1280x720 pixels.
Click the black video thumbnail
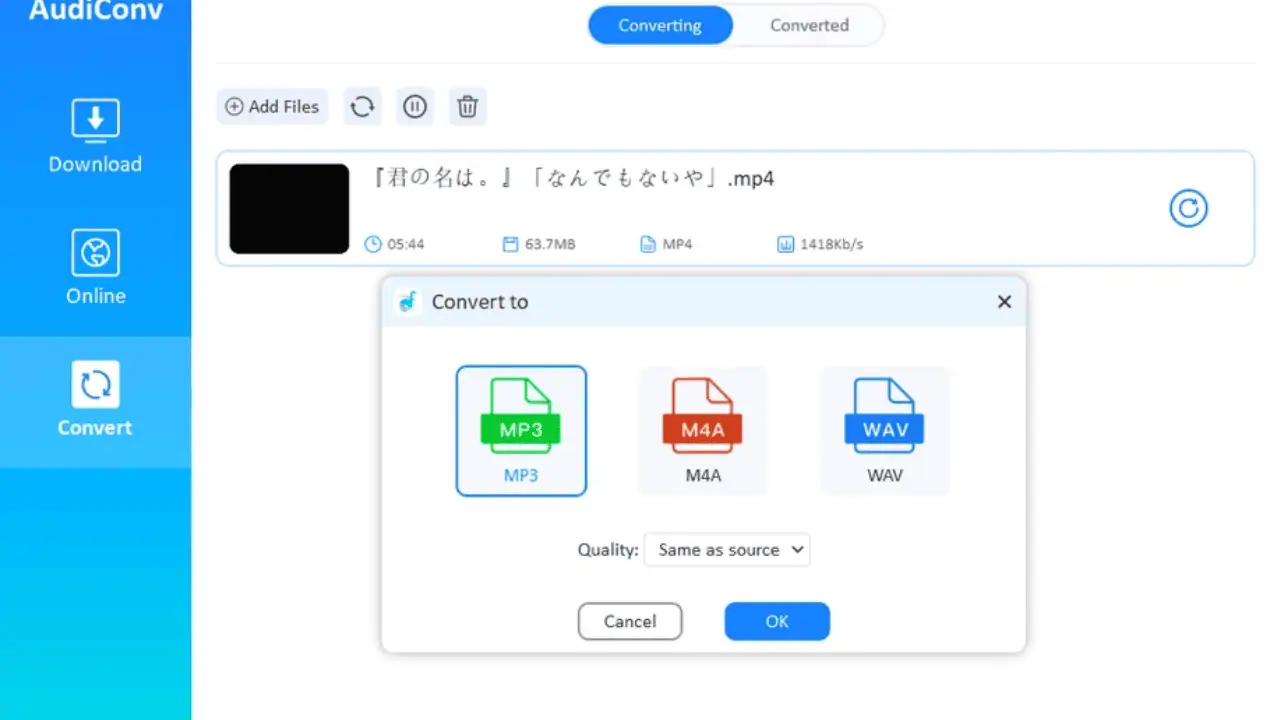click(289, 208)
